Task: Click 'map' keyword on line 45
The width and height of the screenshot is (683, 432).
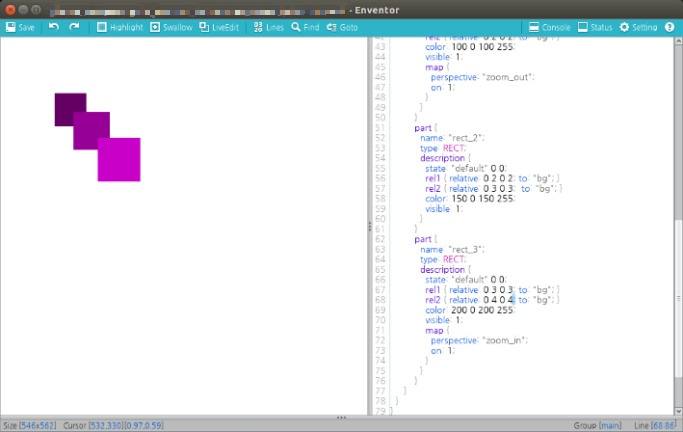Action: coord(434,67)
